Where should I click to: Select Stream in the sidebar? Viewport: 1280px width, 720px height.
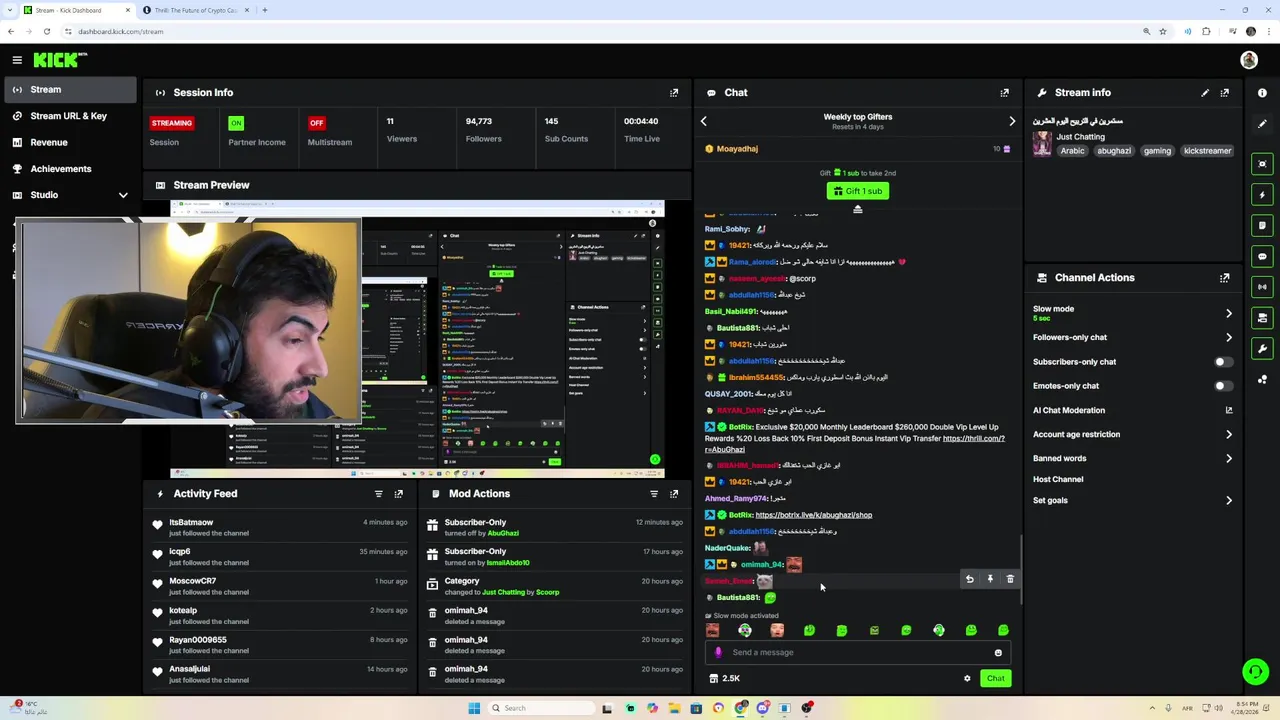click(x=69, y=90)
